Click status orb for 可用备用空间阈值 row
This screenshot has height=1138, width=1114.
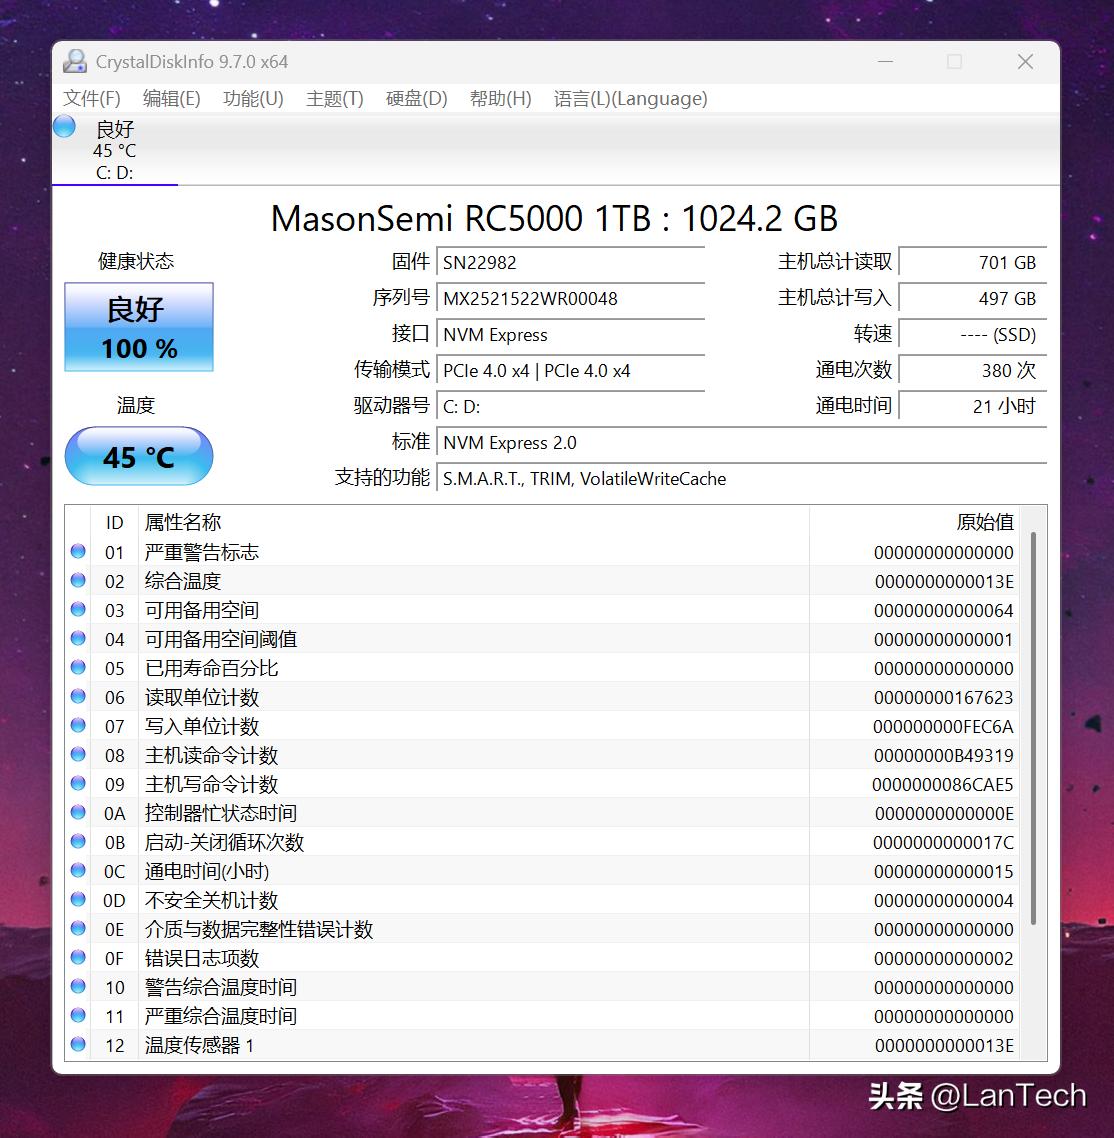(78, 639)
